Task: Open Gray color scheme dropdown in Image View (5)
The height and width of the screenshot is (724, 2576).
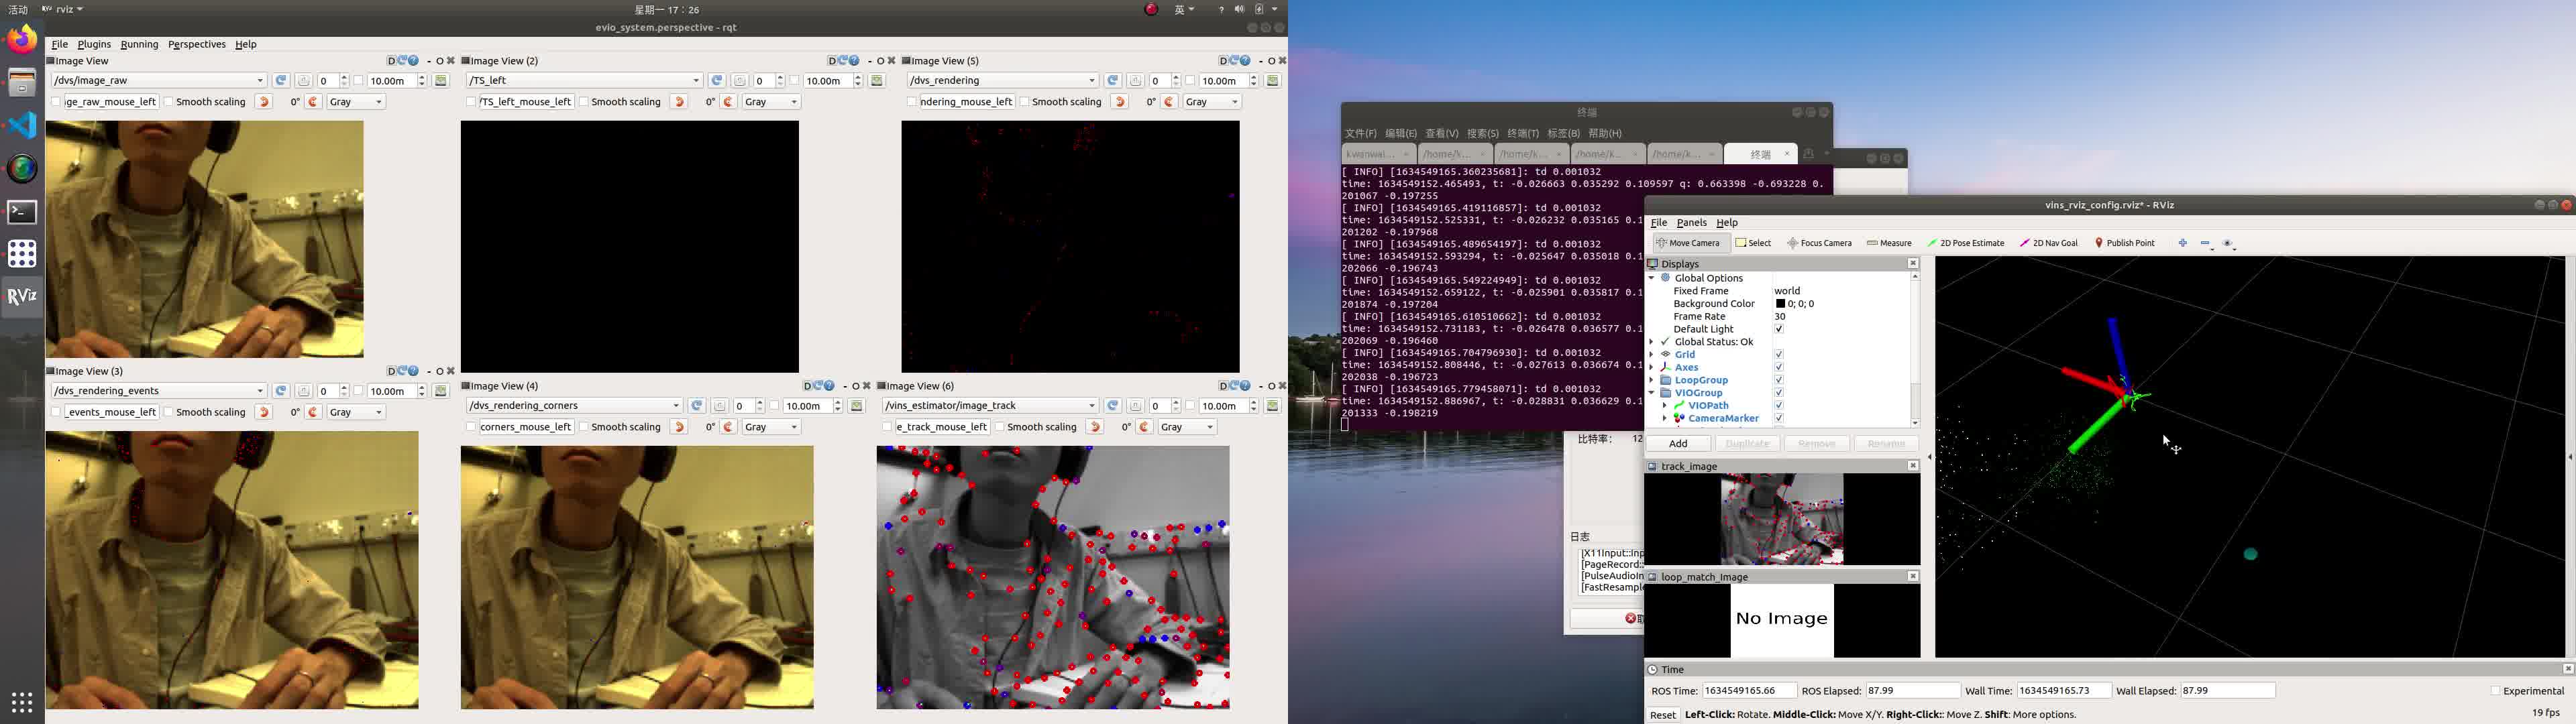Action: pos(1213,102)
